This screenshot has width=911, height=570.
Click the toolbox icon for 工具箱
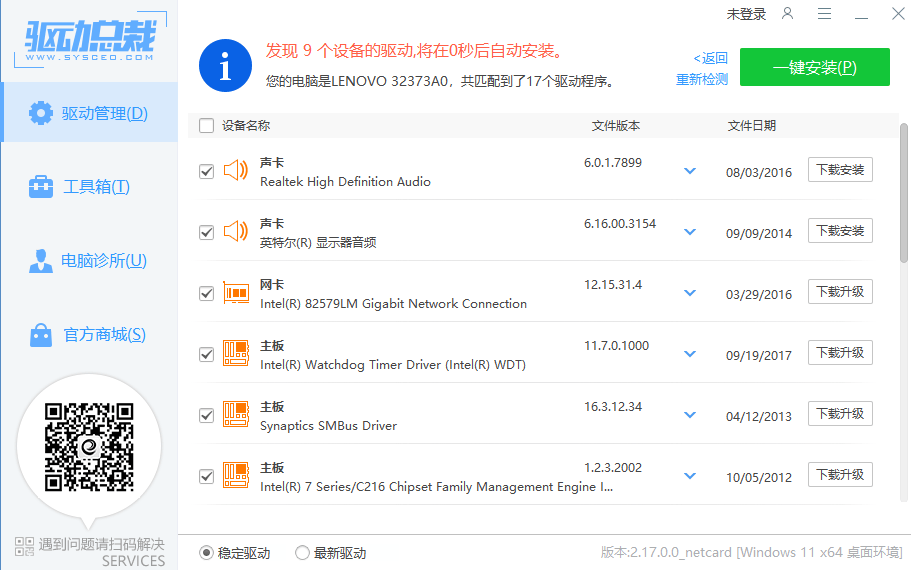pos(41,187)
